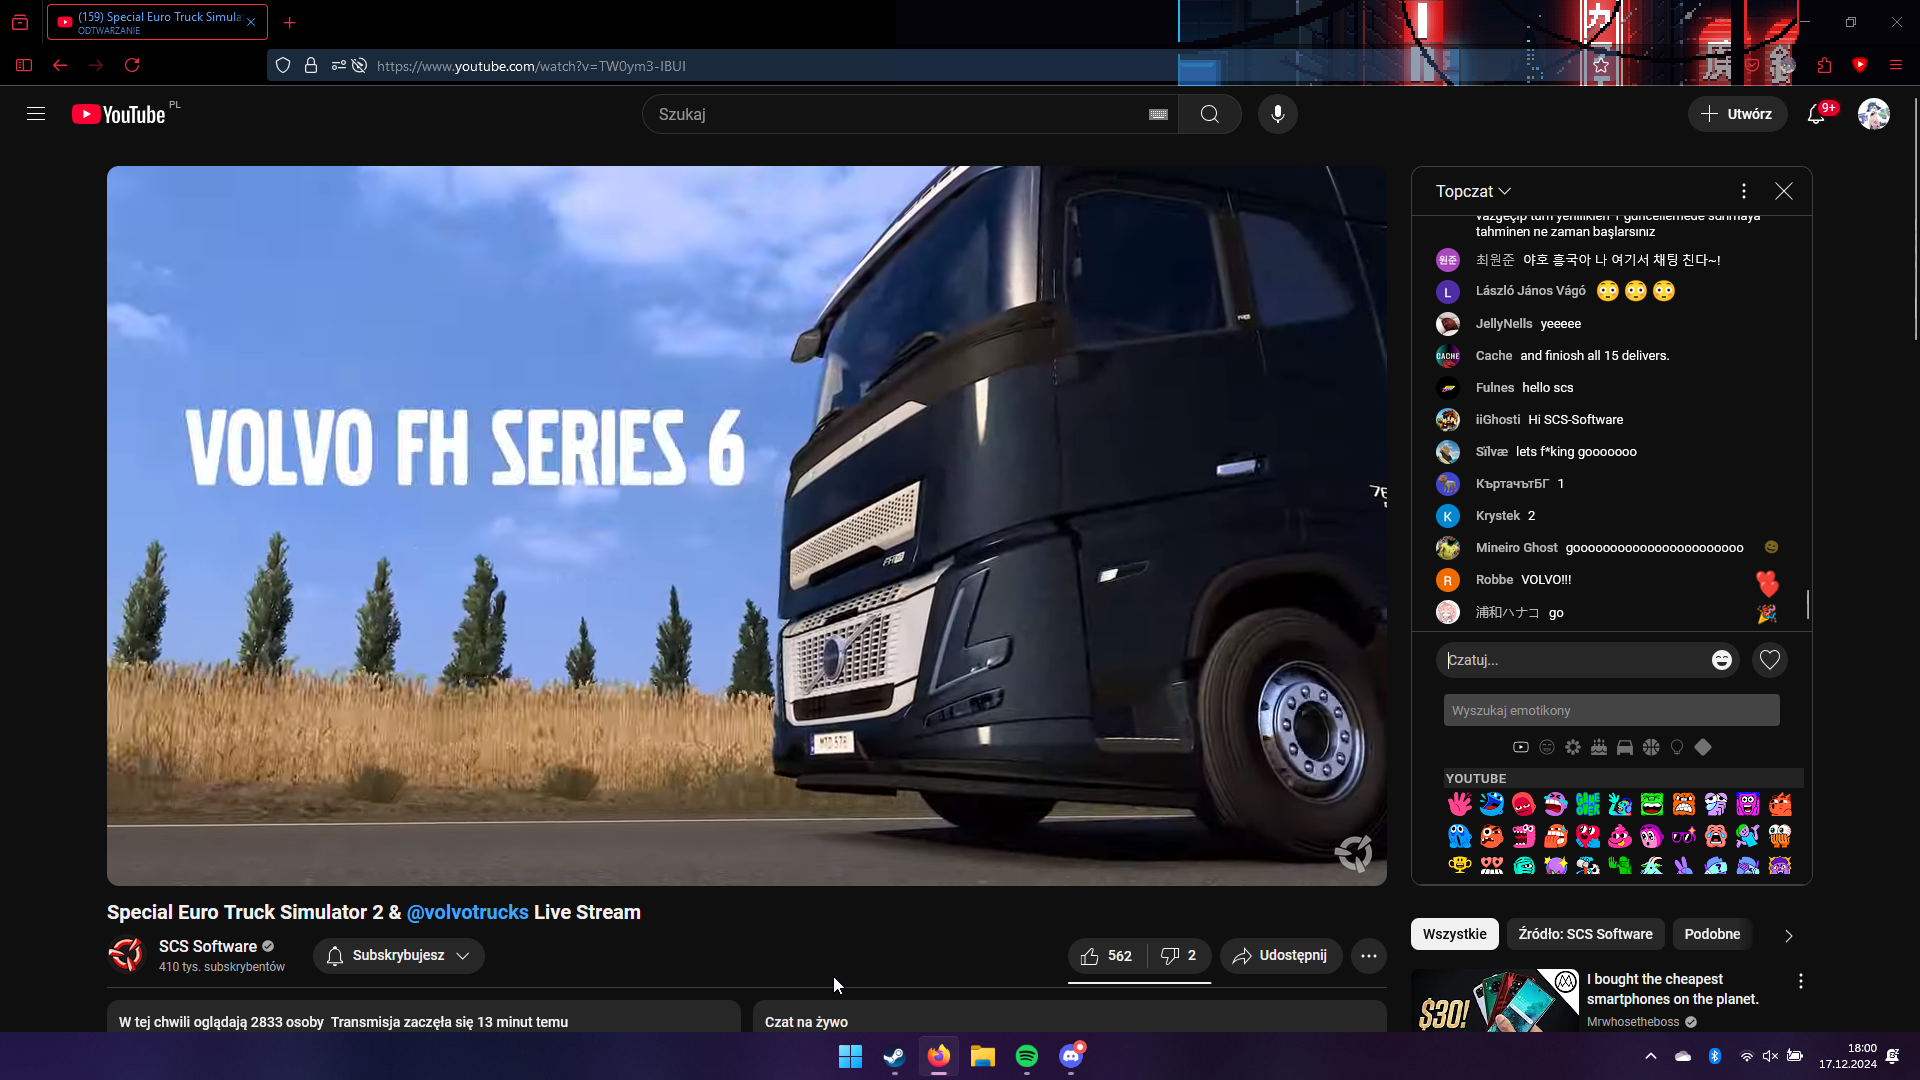Like the video with thumbs up
Image resolution: width=1920 pixels, height=1080 pixels.
click(x=1107, y=956)
